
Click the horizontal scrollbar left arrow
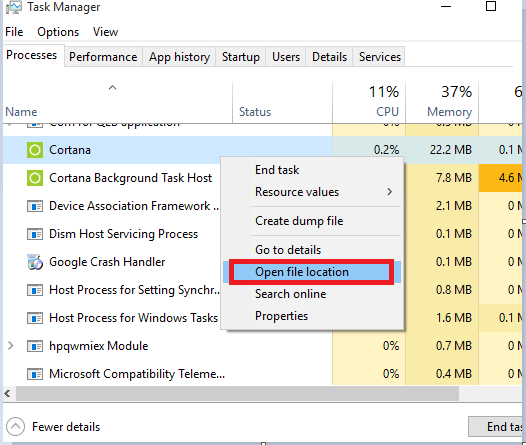pyautogui.click(x=8, y=393)
